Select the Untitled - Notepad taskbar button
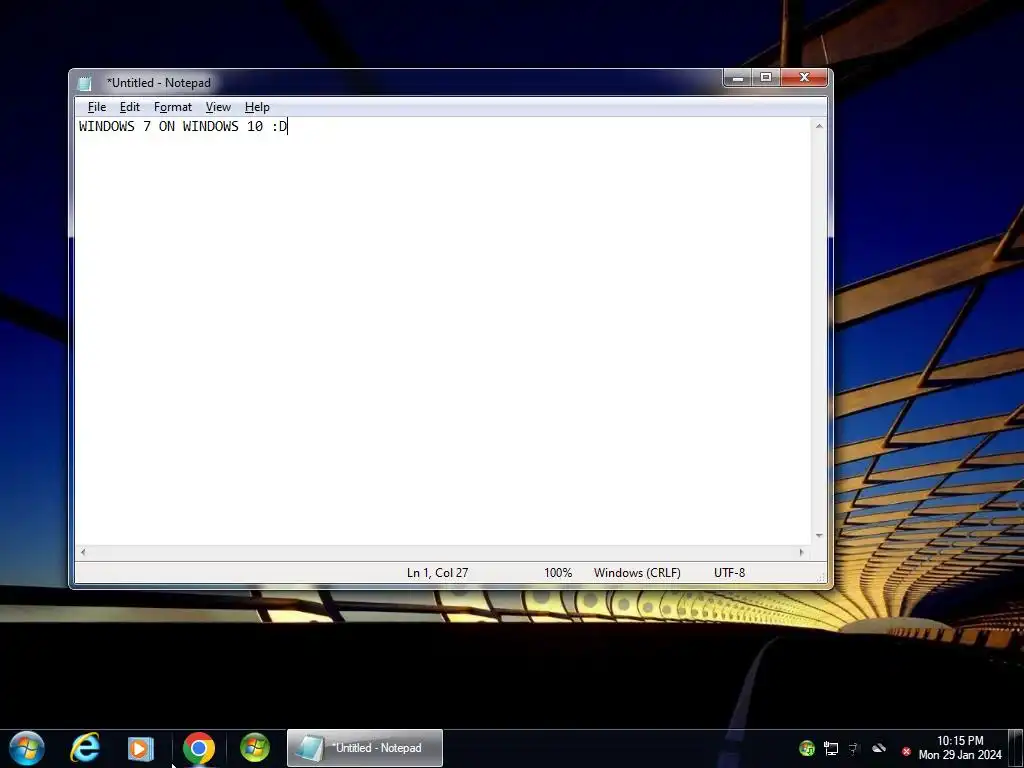 click(x=365, y=748)
